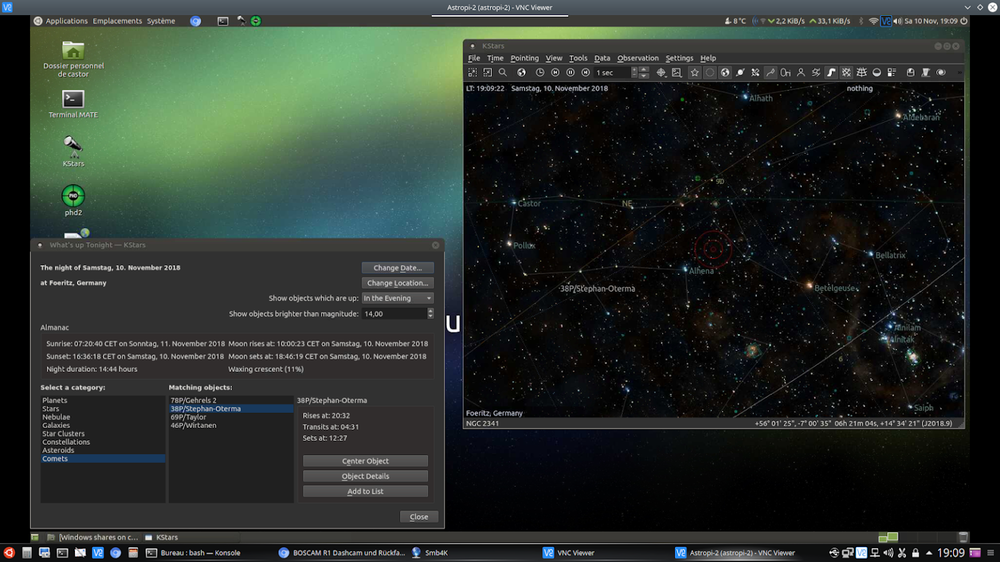Select Asteroids in the category list

point(58,450)
